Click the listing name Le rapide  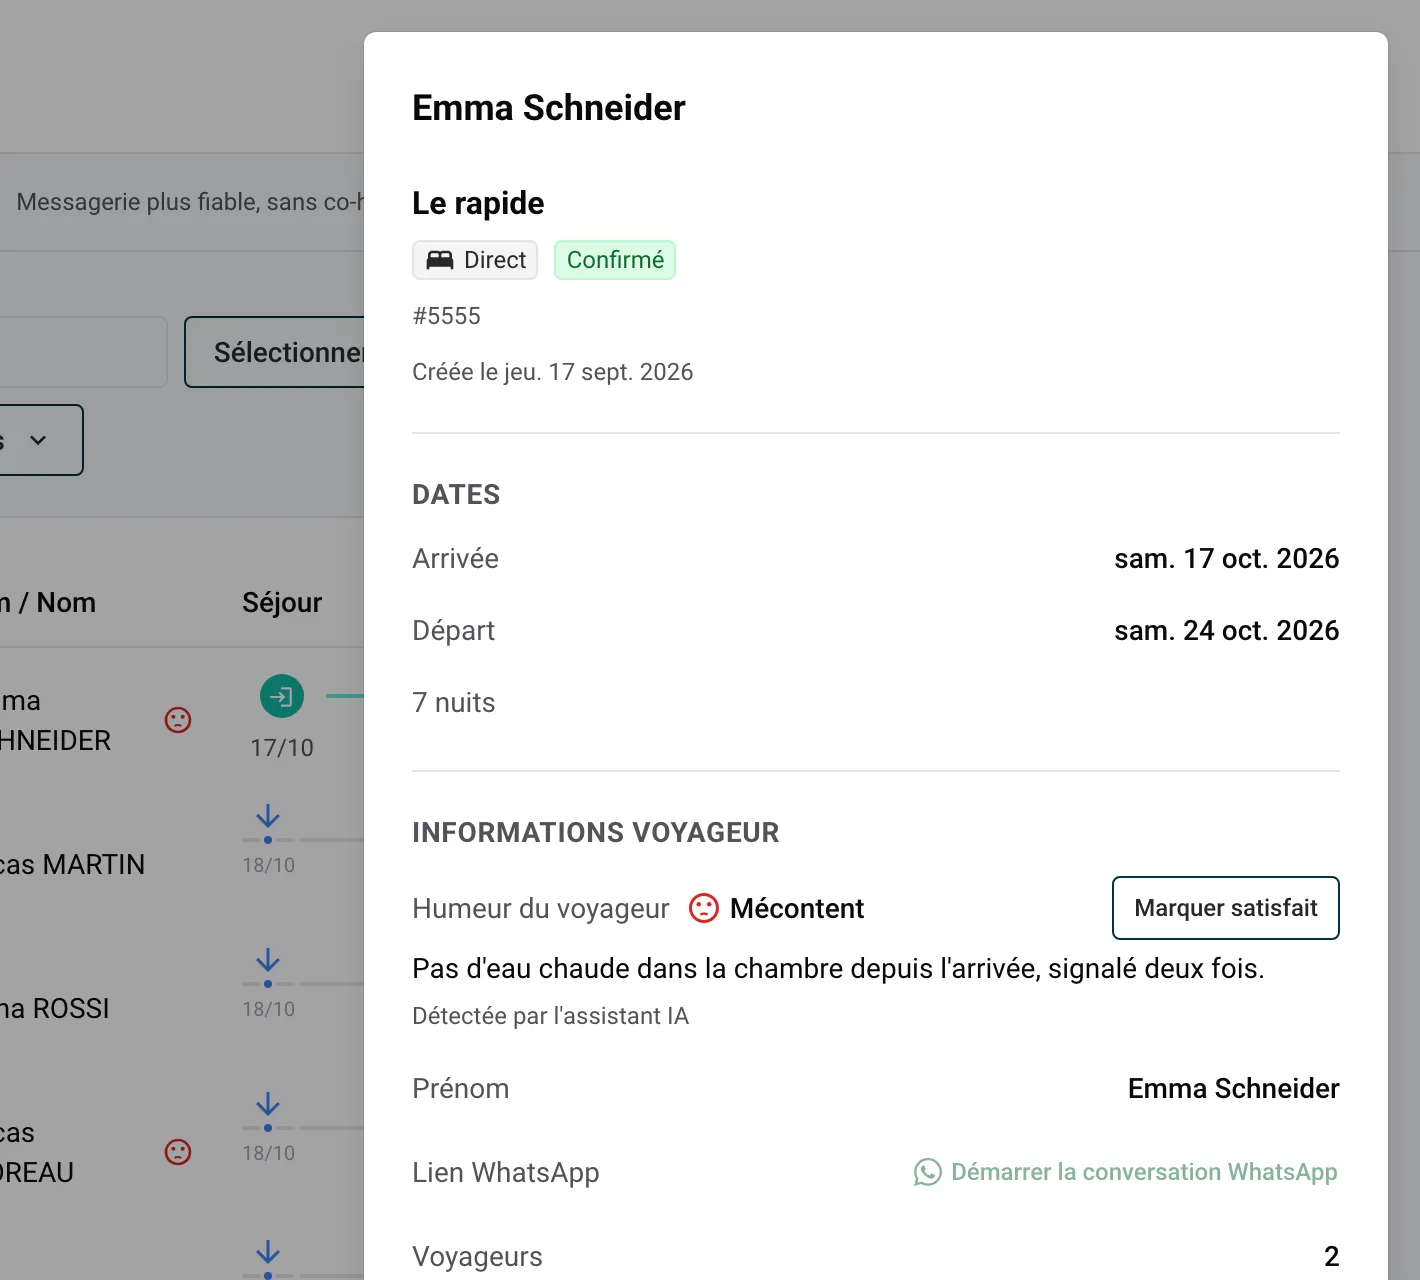tap(478, 203)
